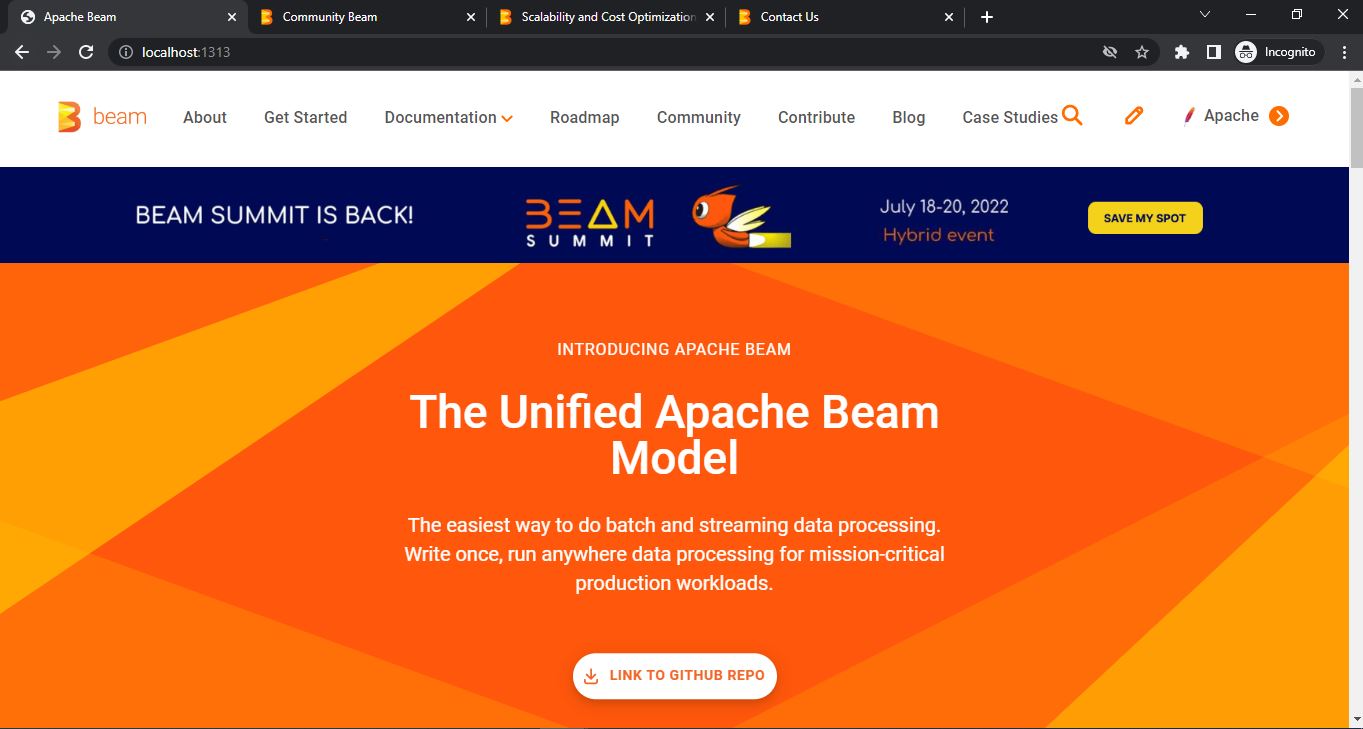Click 'Hybrid event' text
Screen dimensions: 1363x729
tap(939, 235)
